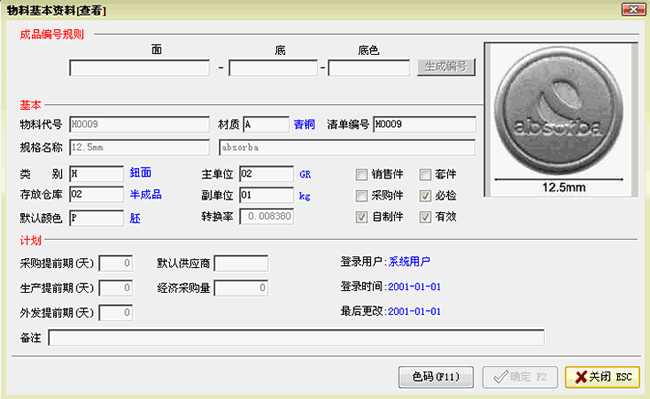Click the 基本 section heading

click(31, 105)
